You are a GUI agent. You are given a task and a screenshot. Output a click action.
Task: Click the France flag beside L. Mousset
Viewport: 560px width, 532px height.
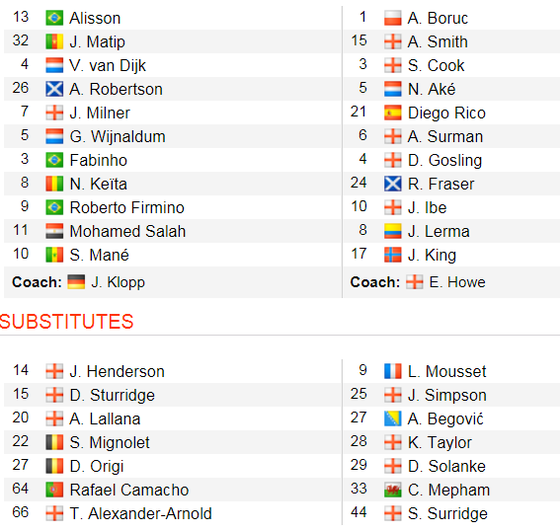393,371
